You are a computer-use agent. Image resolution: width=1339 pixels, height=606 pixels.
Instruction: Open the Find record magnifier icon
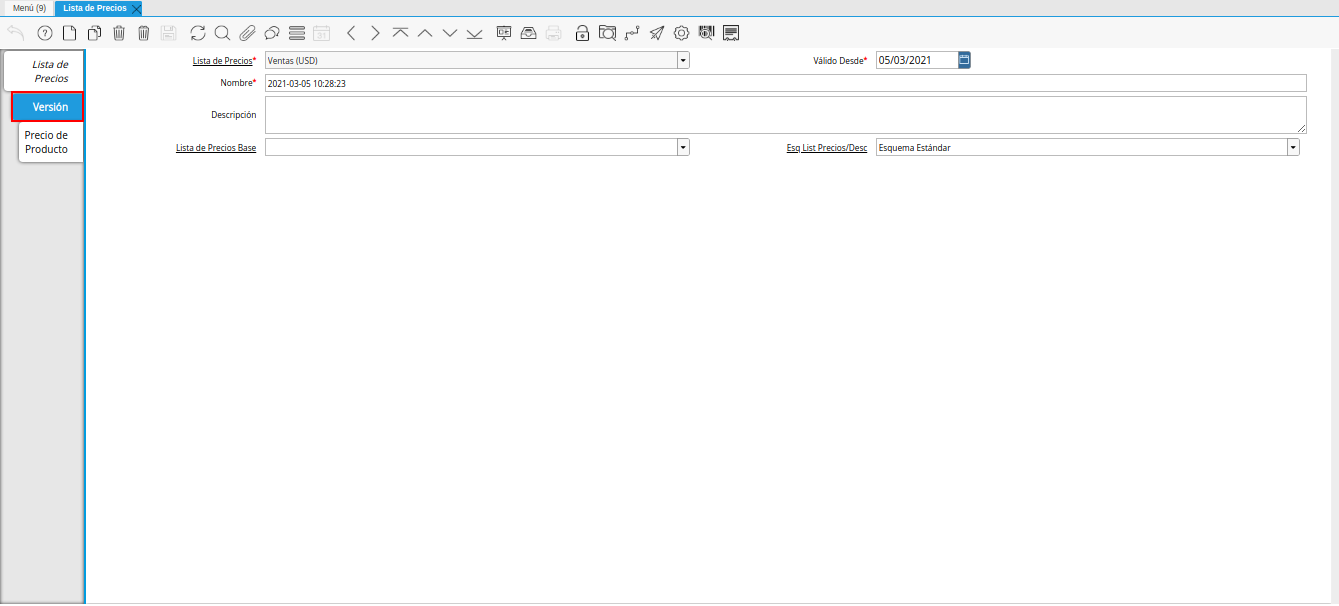222,33
